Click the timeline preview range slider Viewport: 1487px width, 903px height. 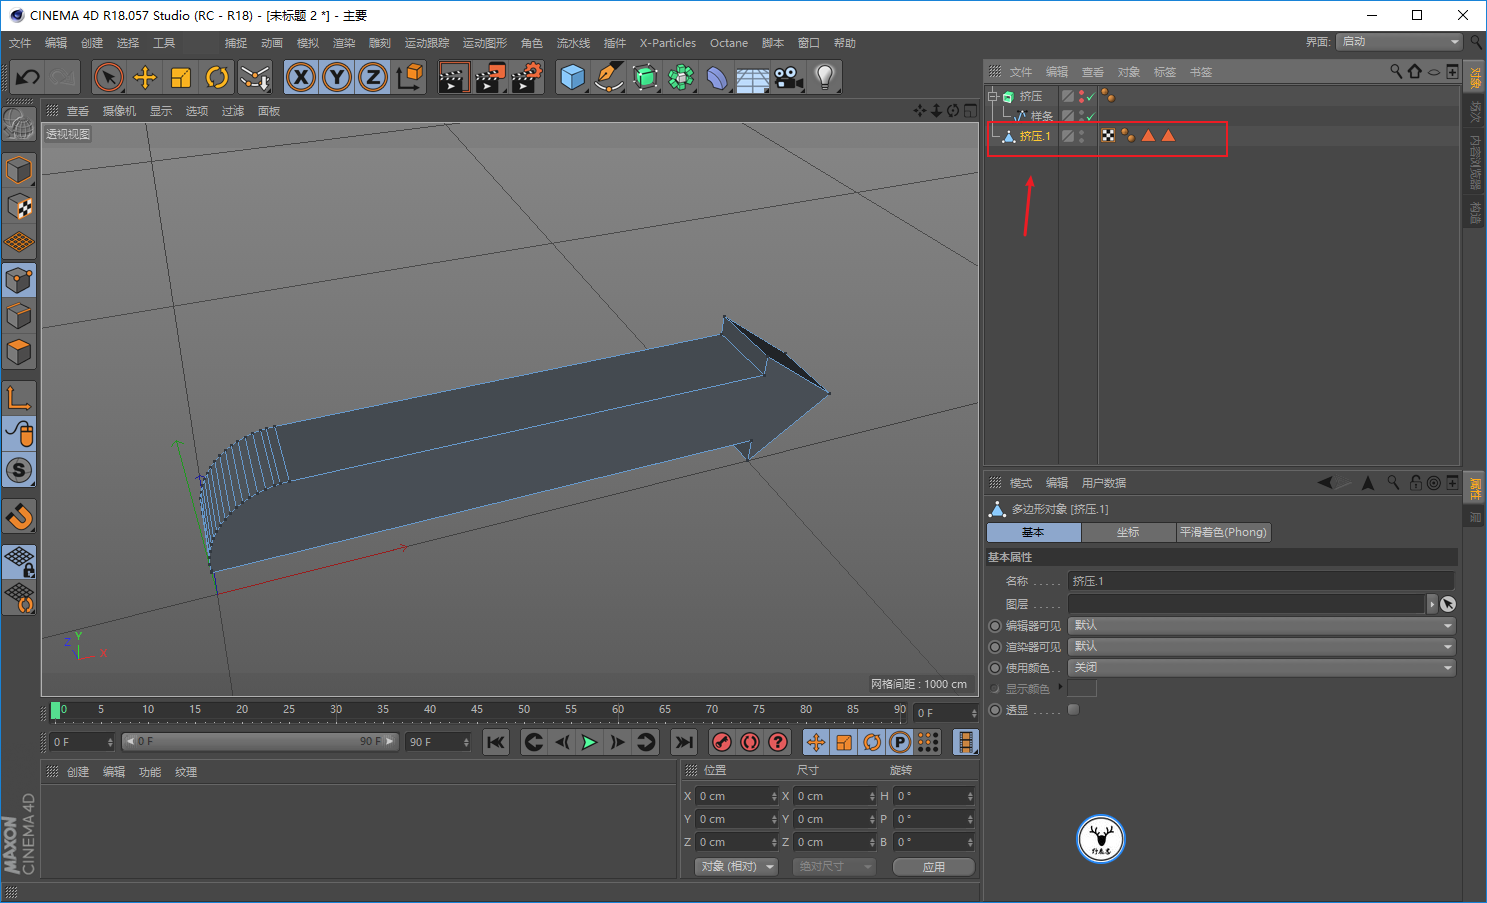click(260, 742)
